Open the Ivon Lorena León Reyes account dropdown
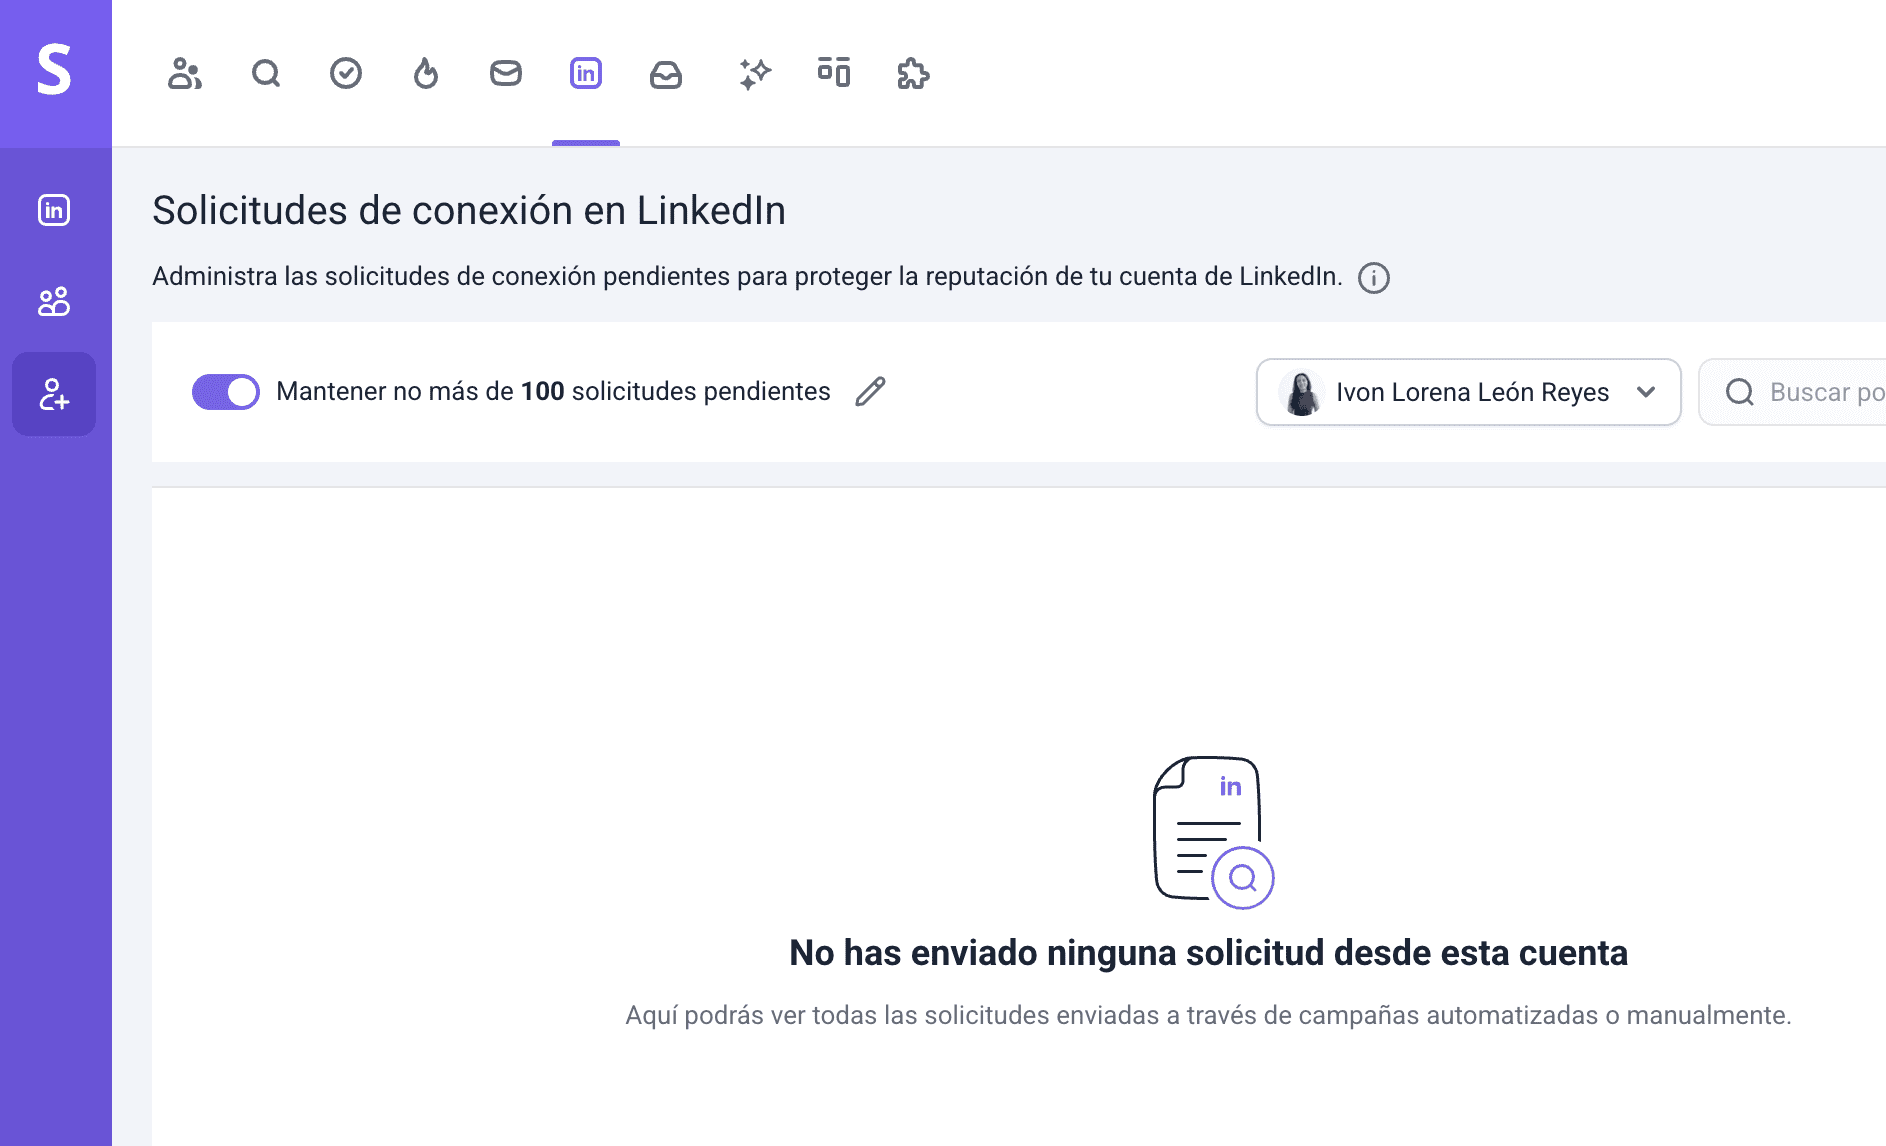Image resolution: width=1886 pixels, height=1146 pixels. pyautogui.click(x=1468, y=392)
